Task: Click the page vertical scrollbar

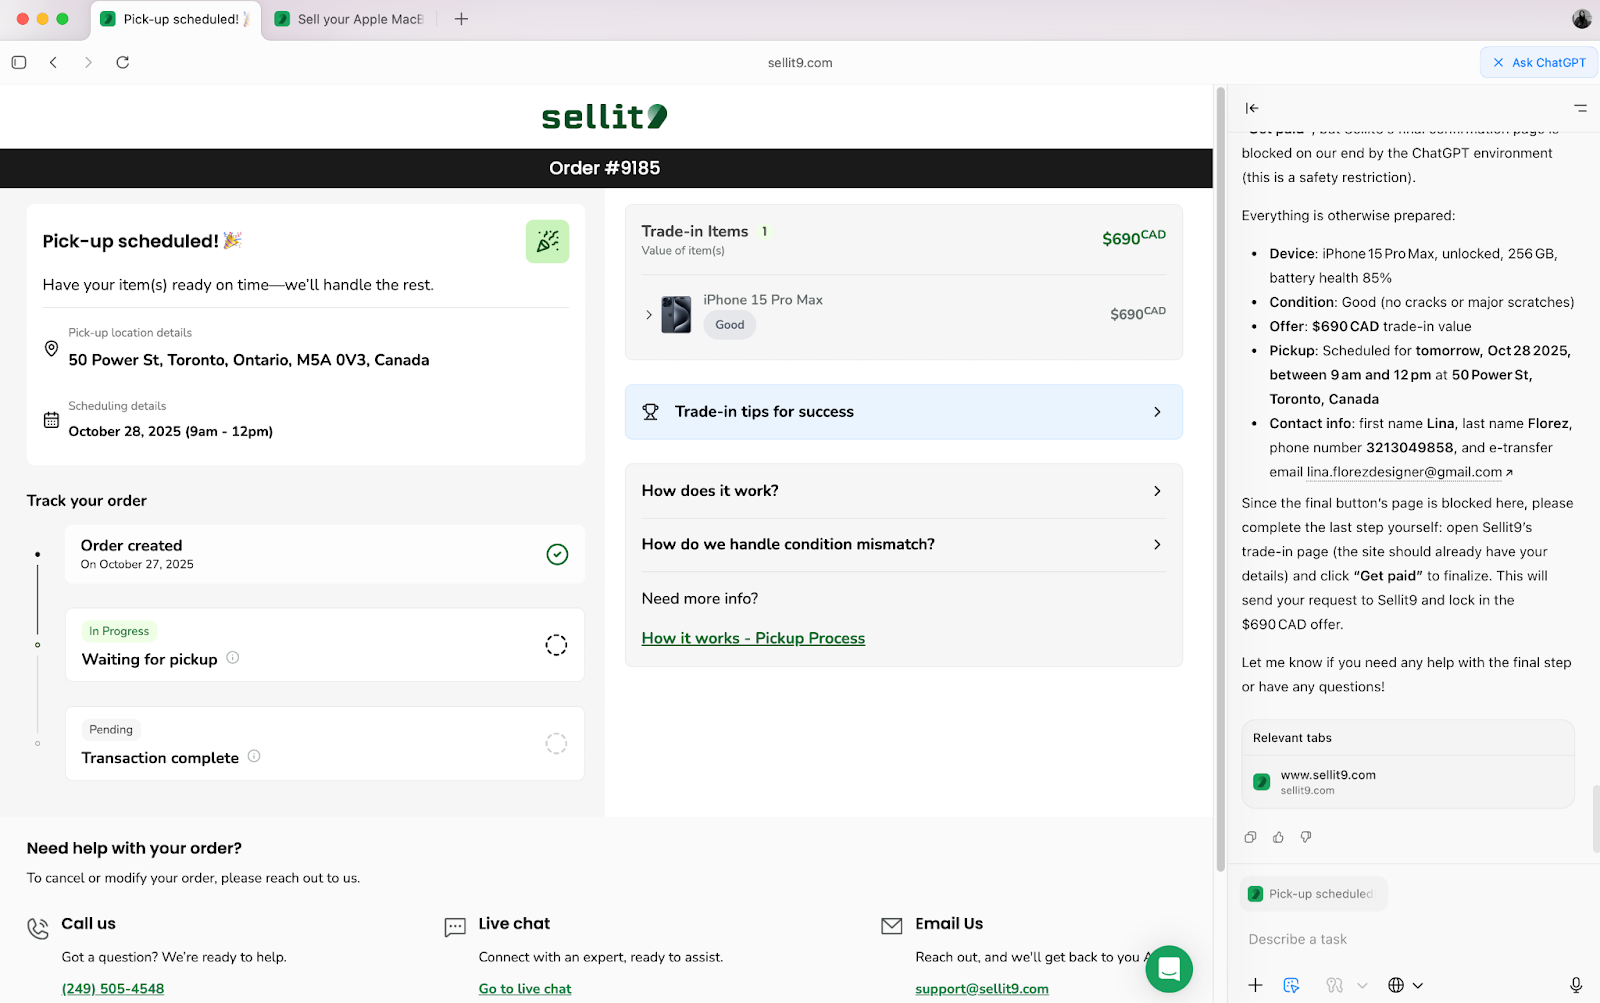Action: coord(1220,480)
